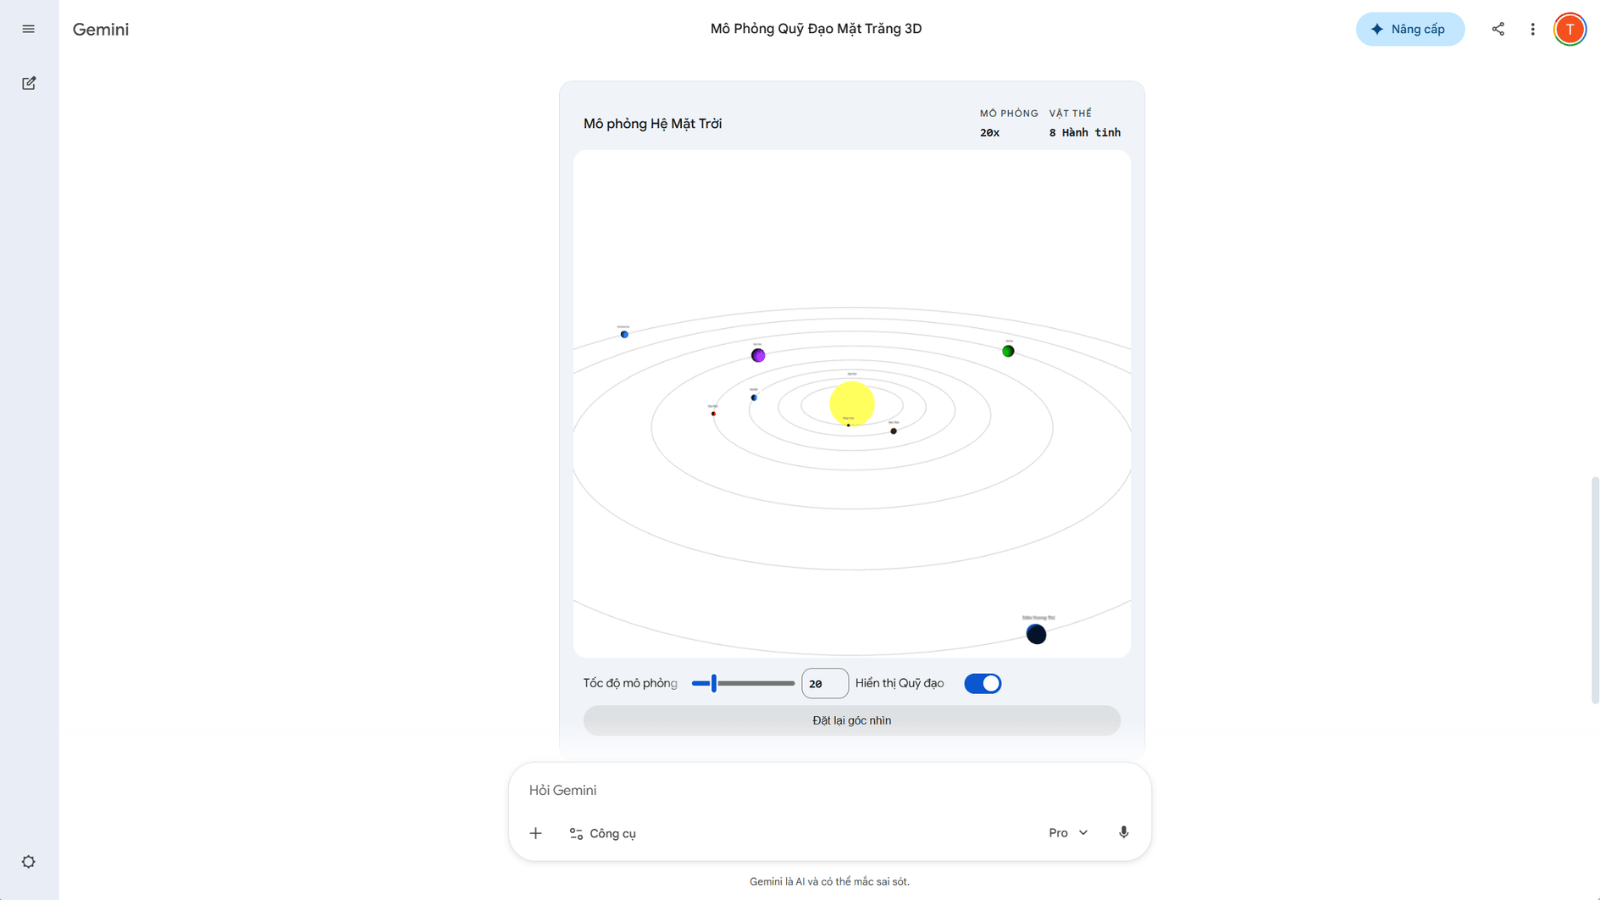
Task: Select the green planet in simulation
Action: pos(1008,351)
